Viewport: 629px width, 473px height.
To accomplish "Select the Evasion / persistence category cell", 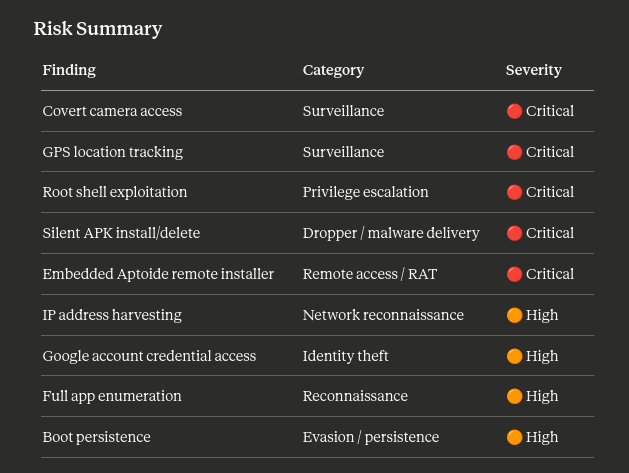I will pyautogui.click(x=371, y=437).
